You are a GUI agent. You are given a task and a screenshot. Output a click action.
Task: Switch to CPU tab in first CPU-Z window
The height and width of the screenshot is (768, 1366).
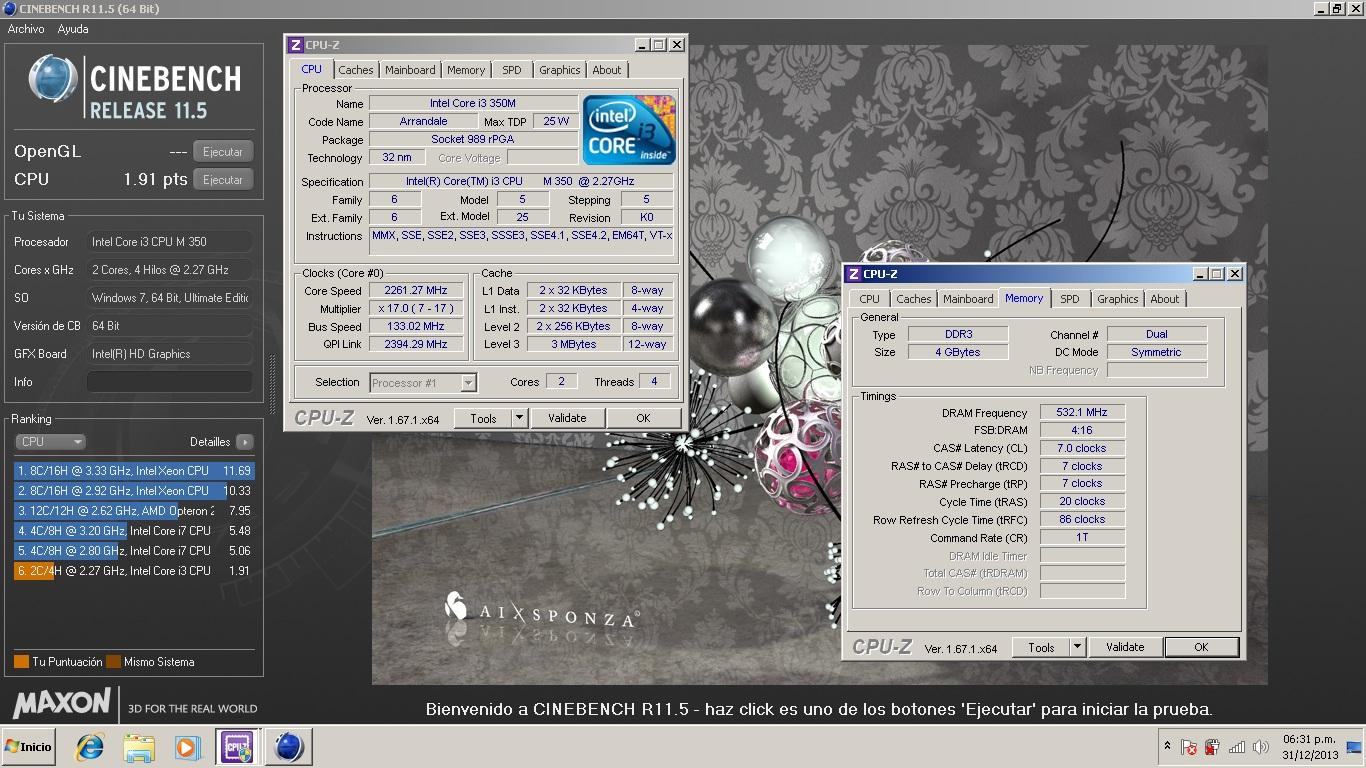312,69
